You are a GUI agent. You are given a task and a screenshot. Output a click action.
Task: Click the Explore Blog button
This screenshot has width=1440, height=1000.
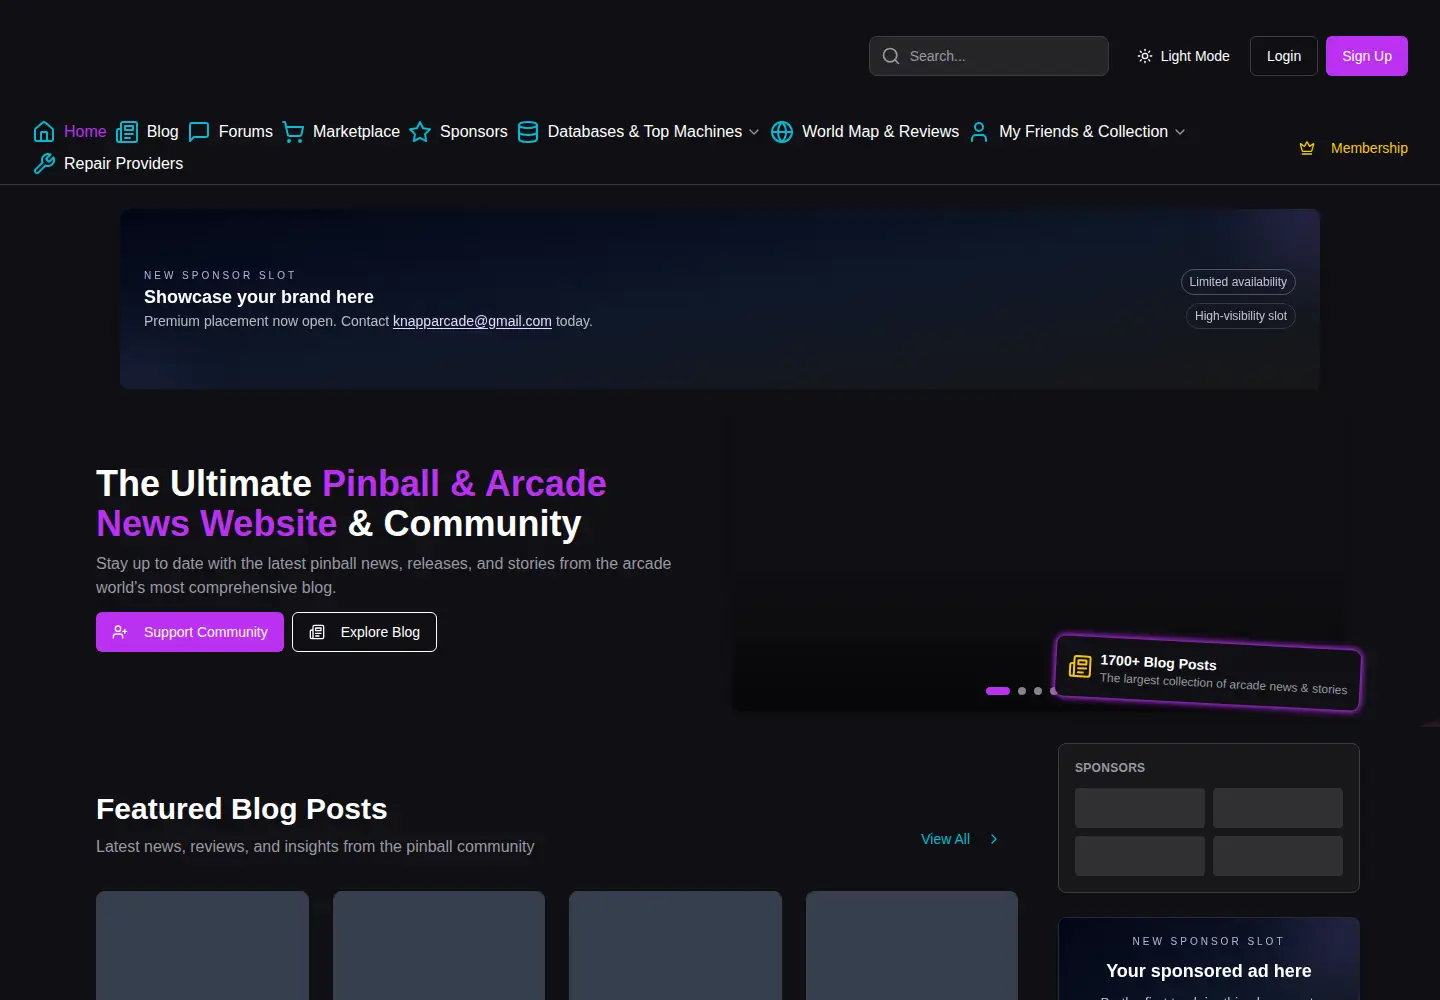(364, 632)
